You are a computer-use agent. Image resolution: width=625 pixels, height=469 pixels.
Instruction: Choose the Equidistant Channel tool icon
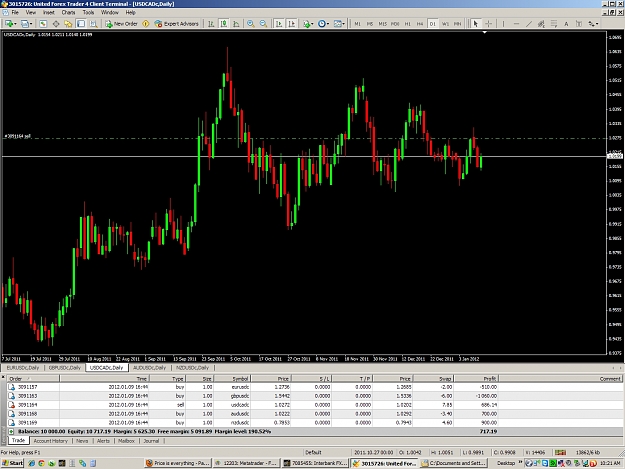[x=541, y=24]
